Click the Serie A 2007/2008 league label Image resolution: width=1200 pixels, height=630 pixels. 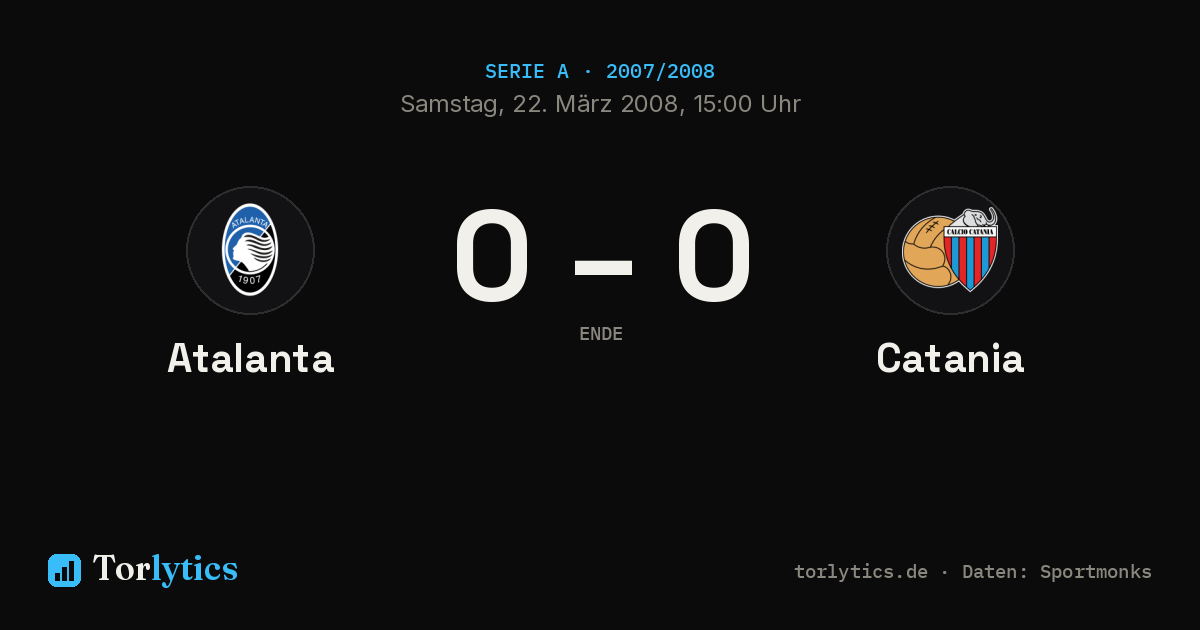(x=600, y=72)
